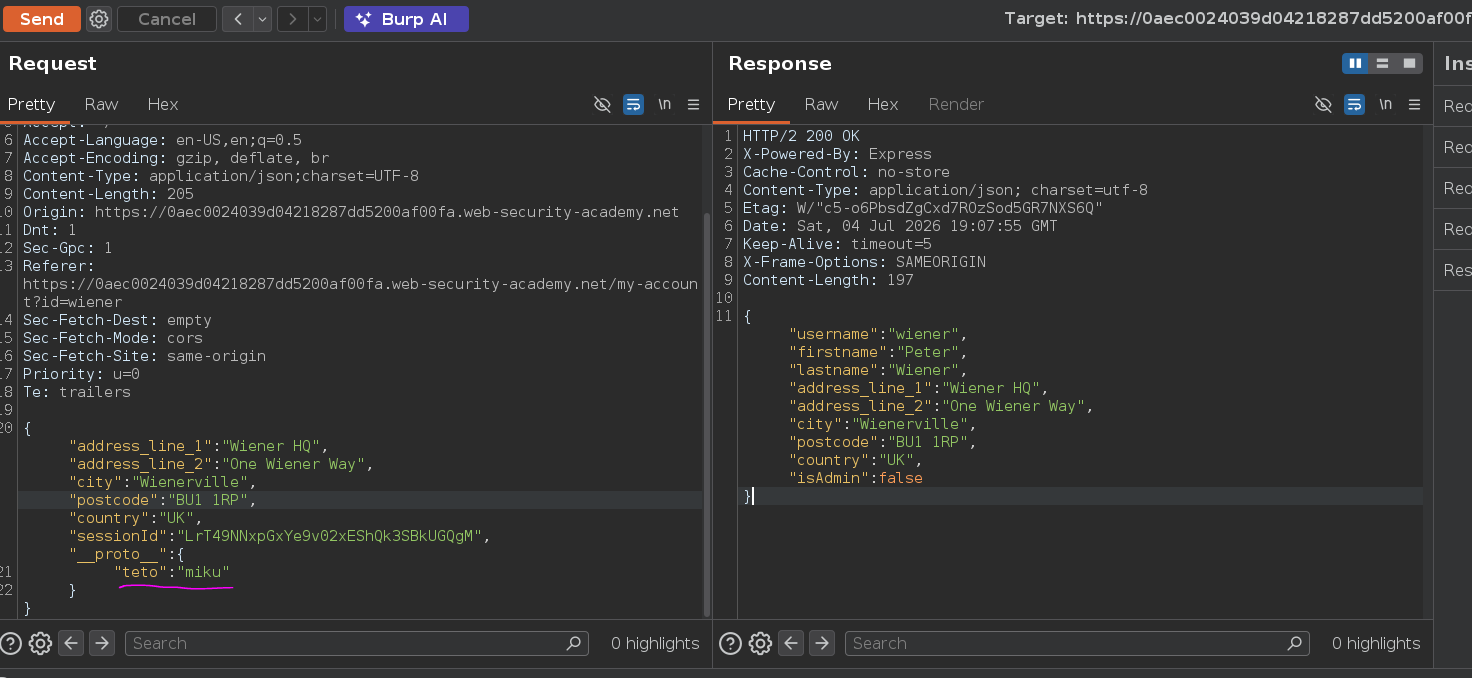Open Request search settings gear
The height and width of the screenshot is (678, 1472).
pos(40,643)
